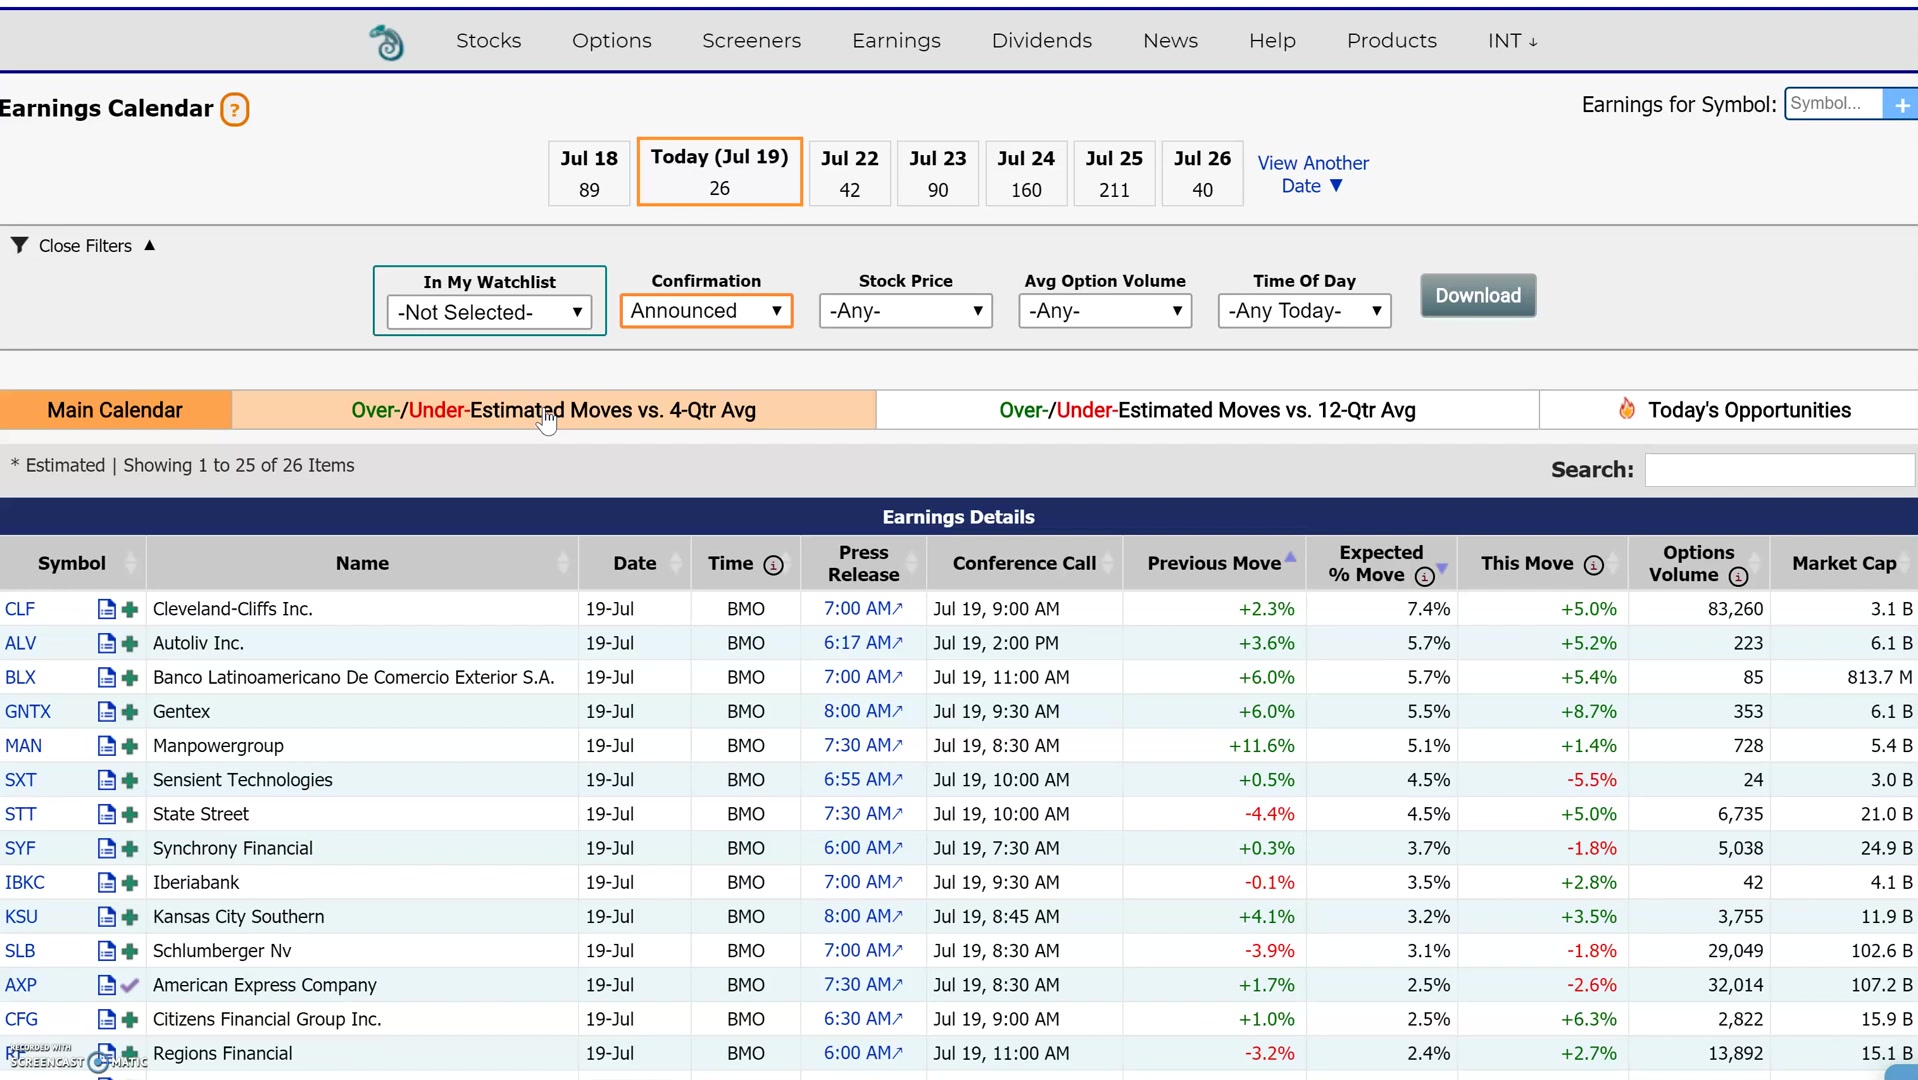1918x1080 pixels.
Task: Click the plus button next to Symbol field
Action: (x=1901, y=104)
